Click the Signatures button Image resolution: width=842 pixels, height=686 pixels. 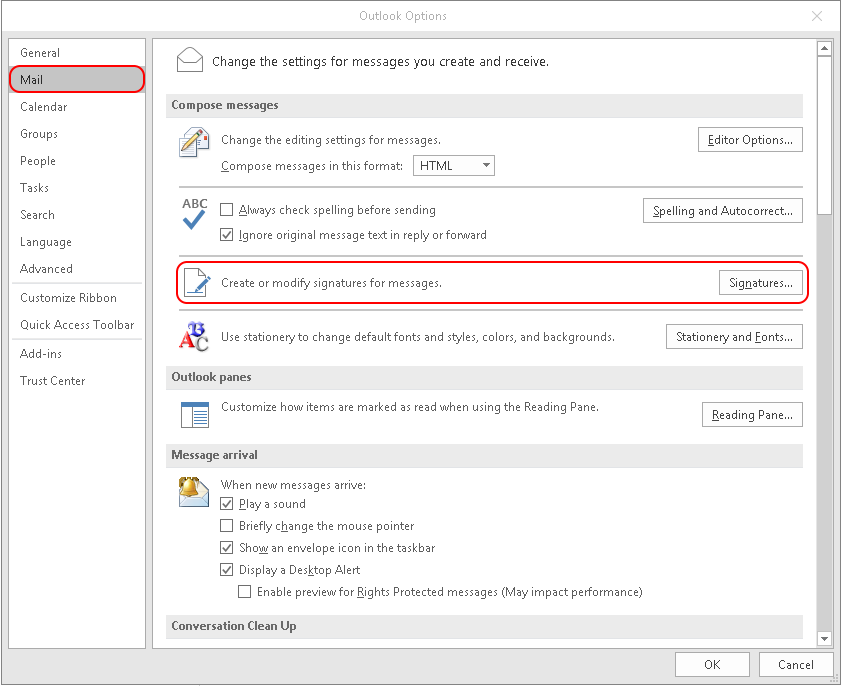[761, 283]
